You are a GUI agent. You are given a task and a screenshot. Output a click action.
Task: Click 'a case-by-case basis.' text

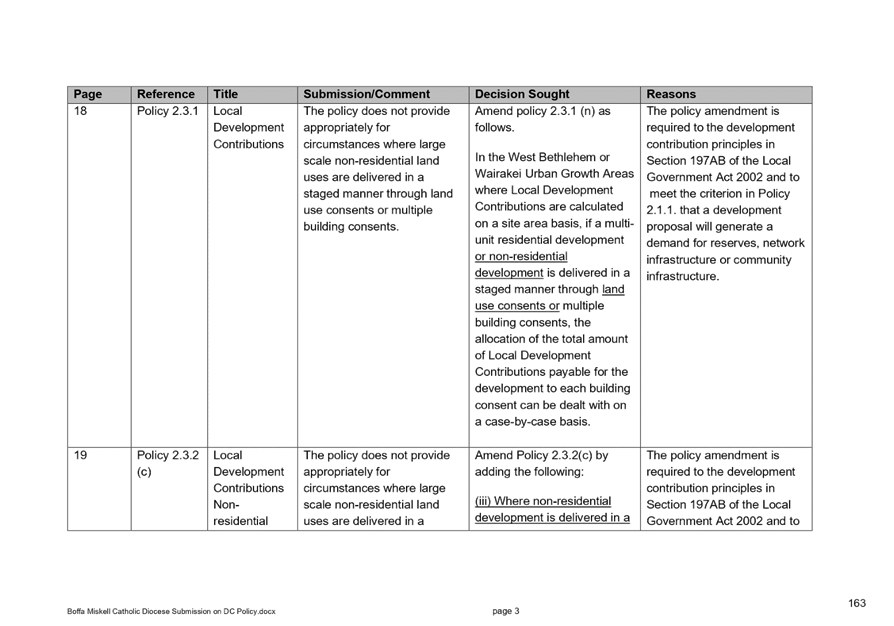tap(533, 422)
